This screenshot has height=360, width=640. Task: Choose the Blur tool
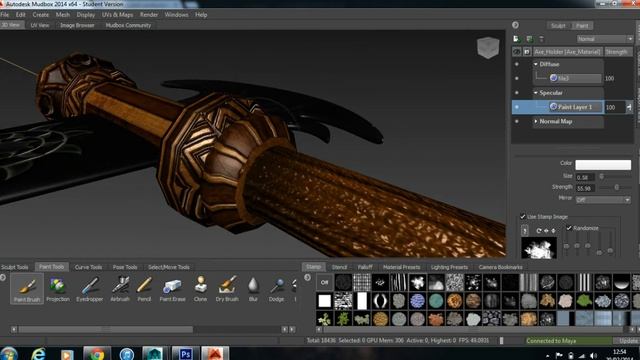click(253, 289)
